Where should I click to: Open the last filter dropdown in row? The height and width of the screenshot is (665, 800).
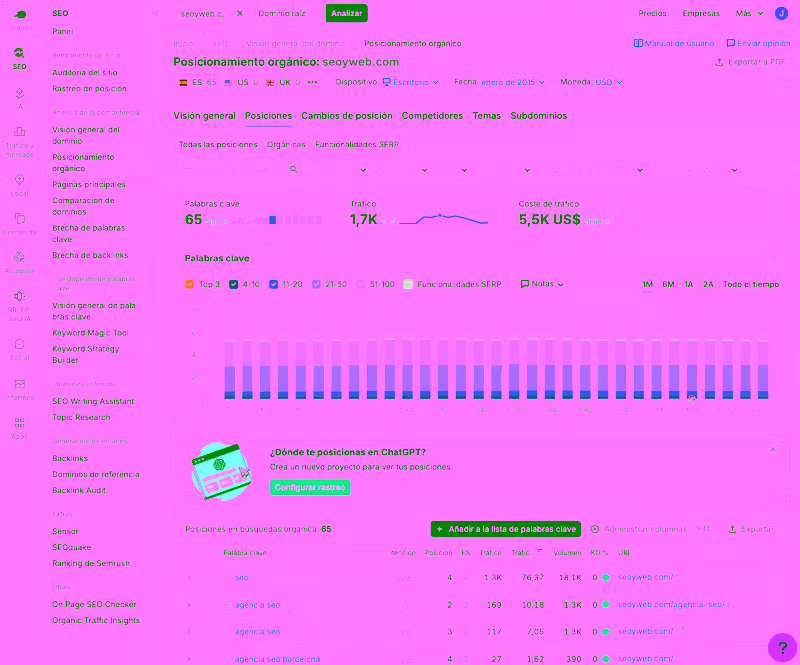pos(698,170)
